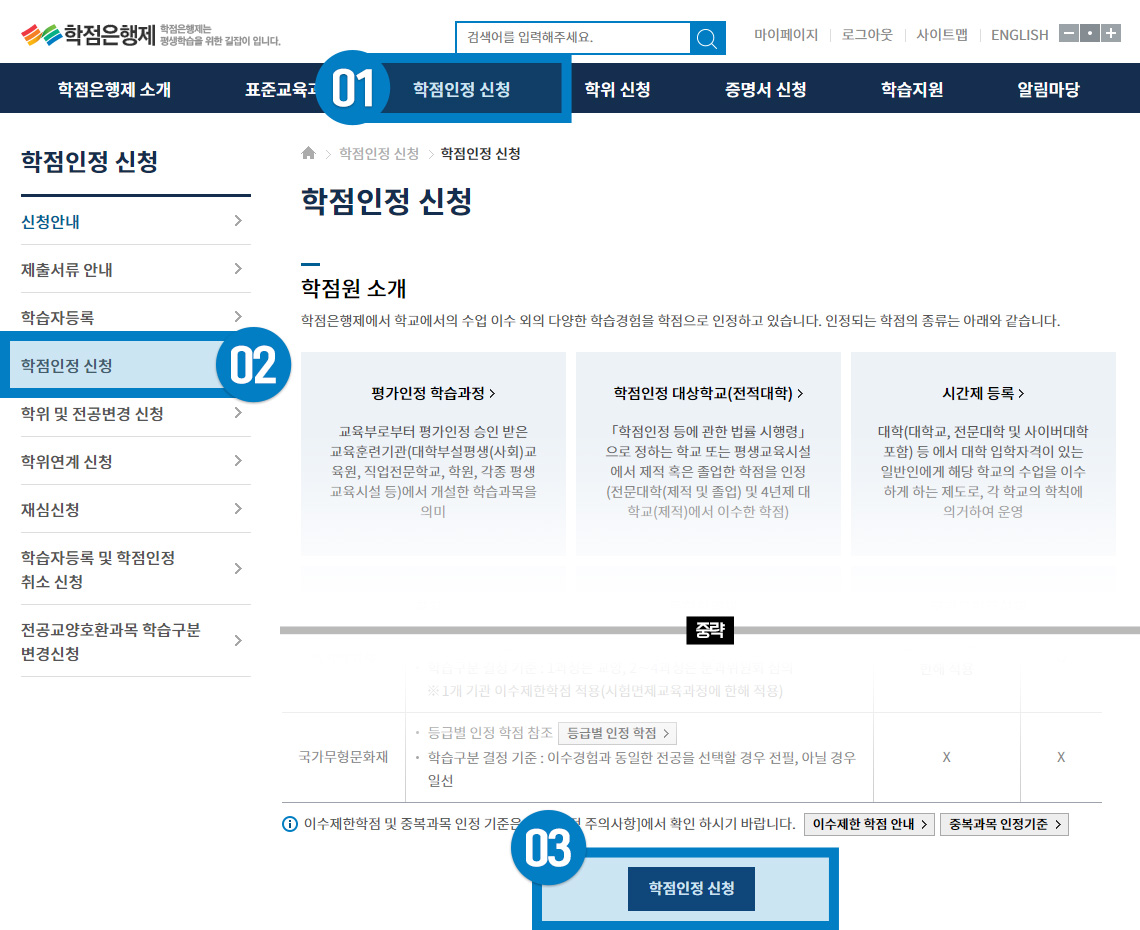Click 중복과목 인정기준 button
This screenshot has height=930, width=1140.
(1004, 824)
